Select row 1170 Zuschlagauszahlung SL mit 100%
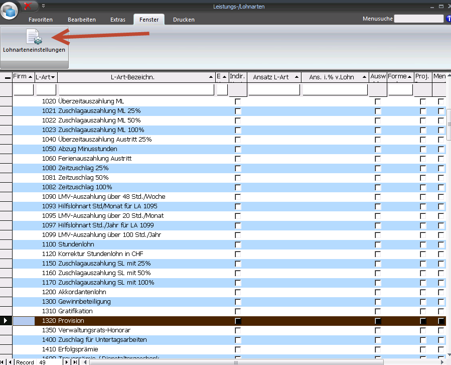451x365 pixels. 229,283
